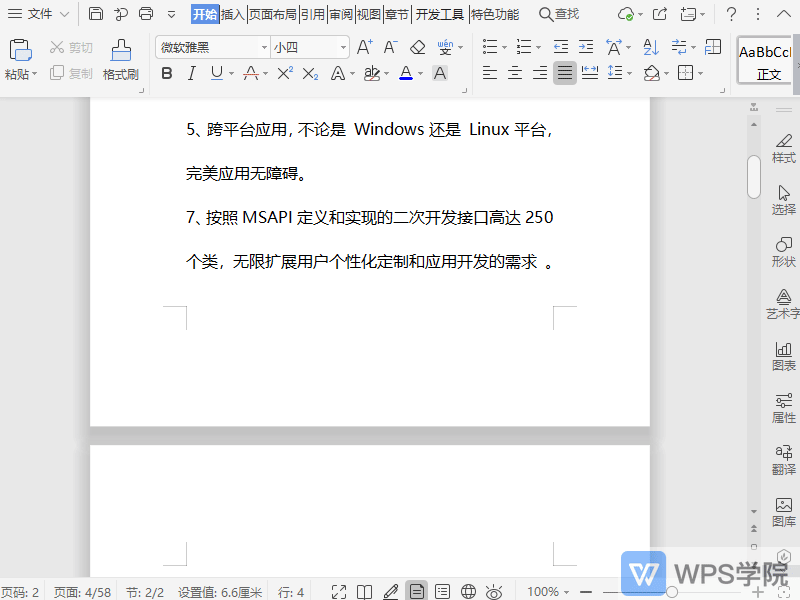Viewport: 800px width, 600px height.
Task: Toggle distributed alignment button
Action: coord(590,73)
